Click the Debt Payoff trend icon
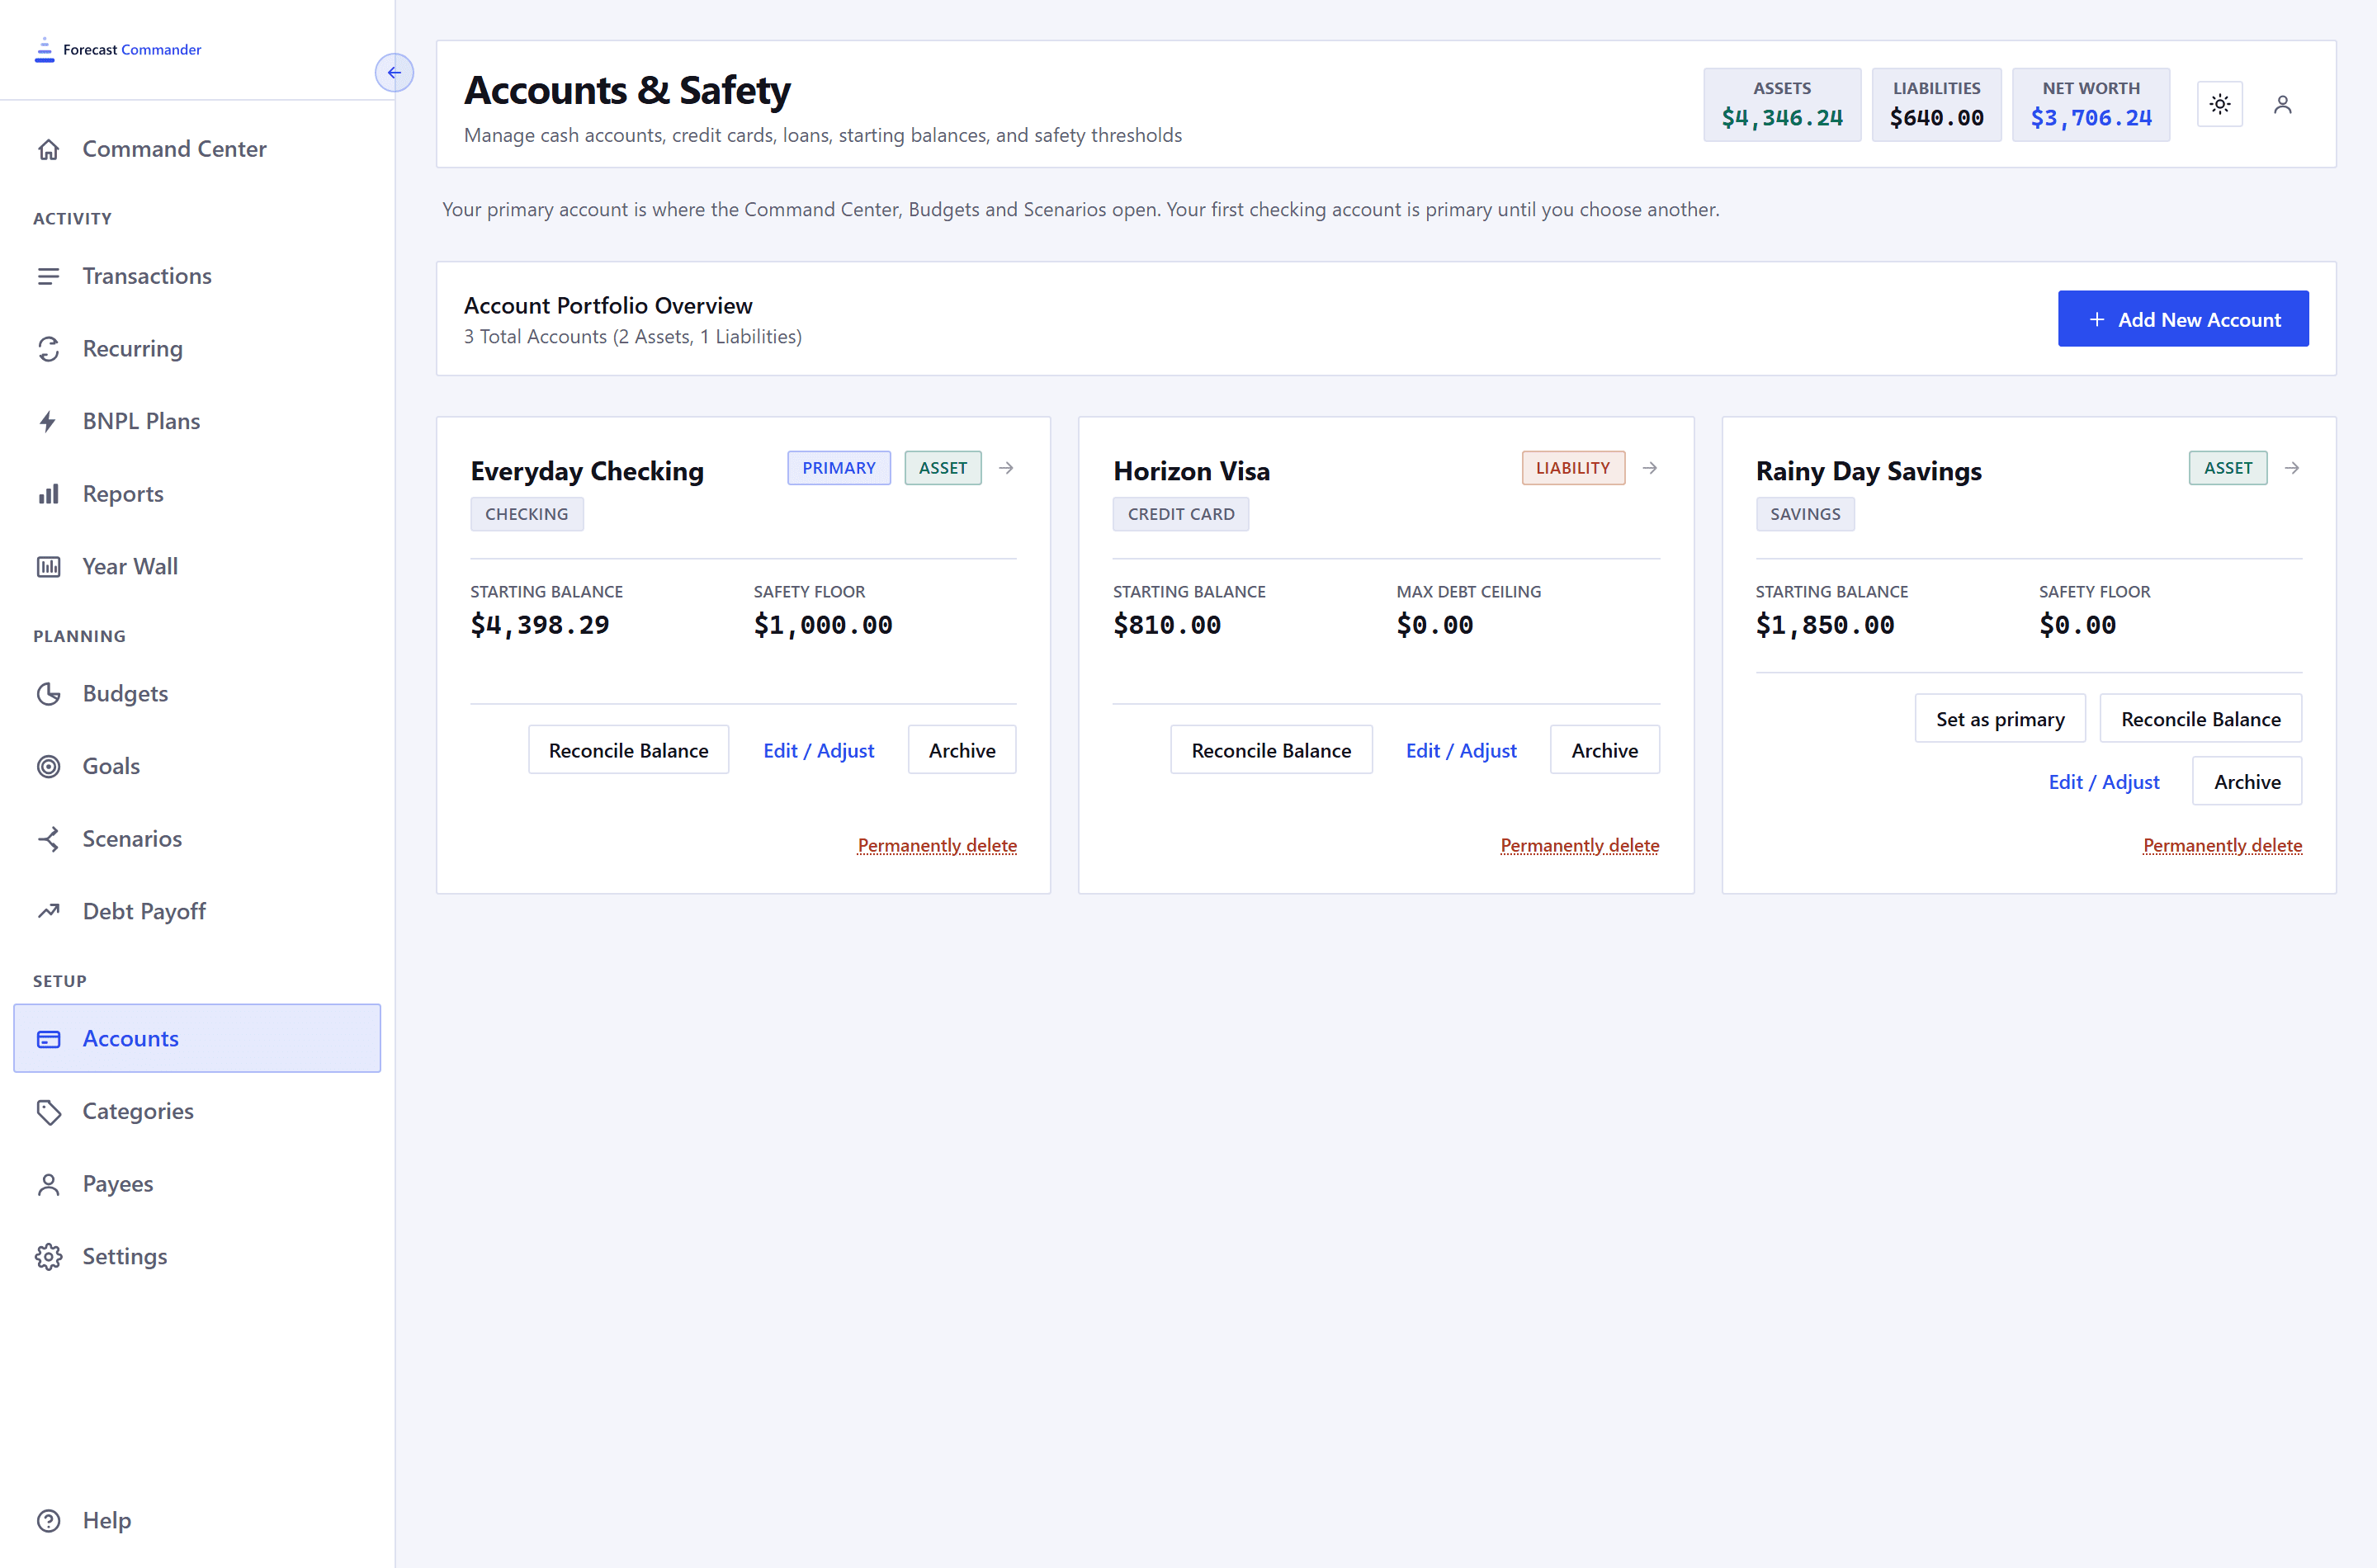2377x1568 pixels. 48,911
